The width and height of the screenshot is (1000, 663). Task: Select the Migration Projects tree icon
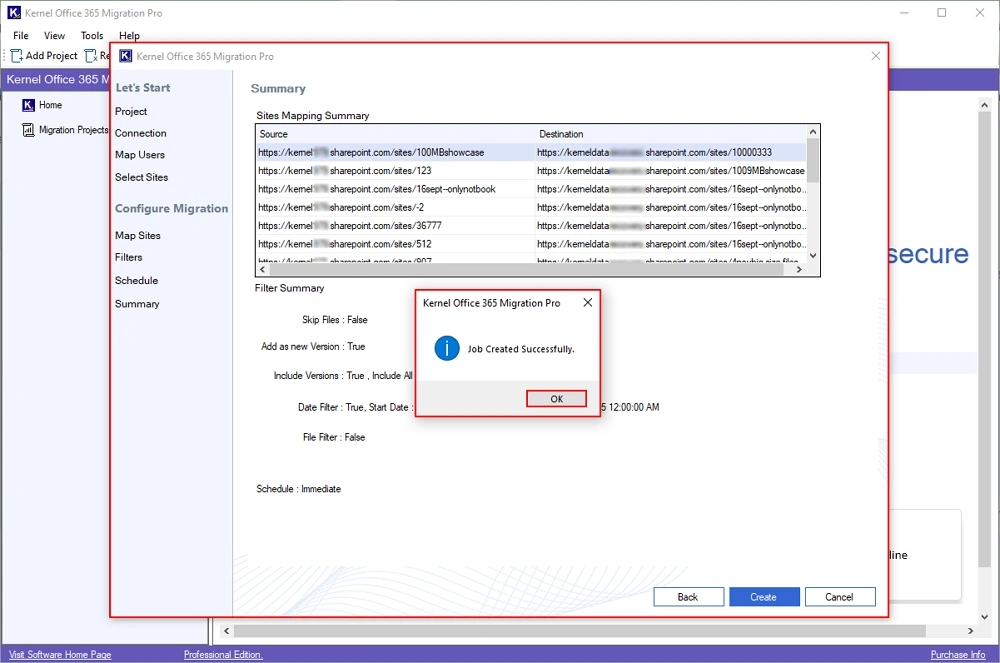tap(28, 130)
